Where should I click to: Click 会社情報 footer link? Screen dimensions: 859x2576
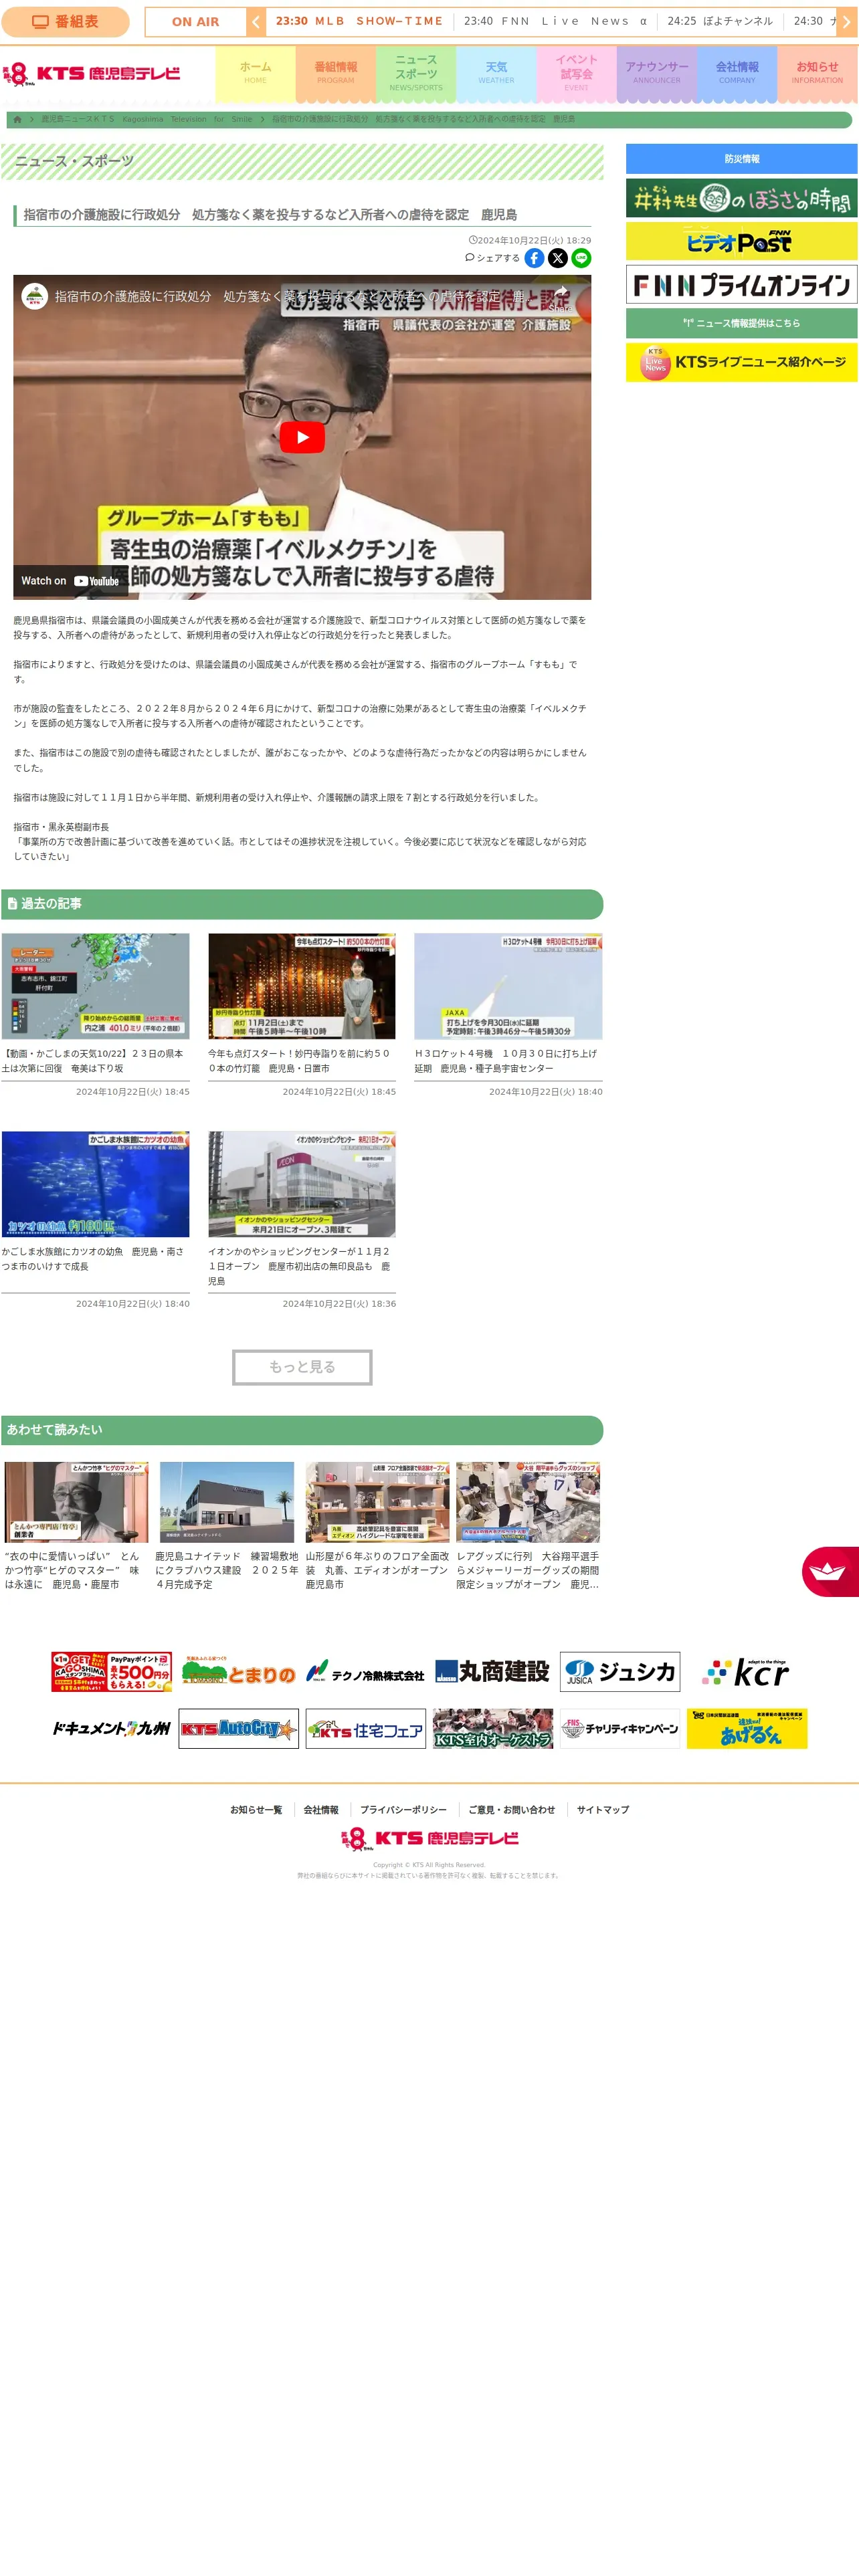(x=321, y=1810)
